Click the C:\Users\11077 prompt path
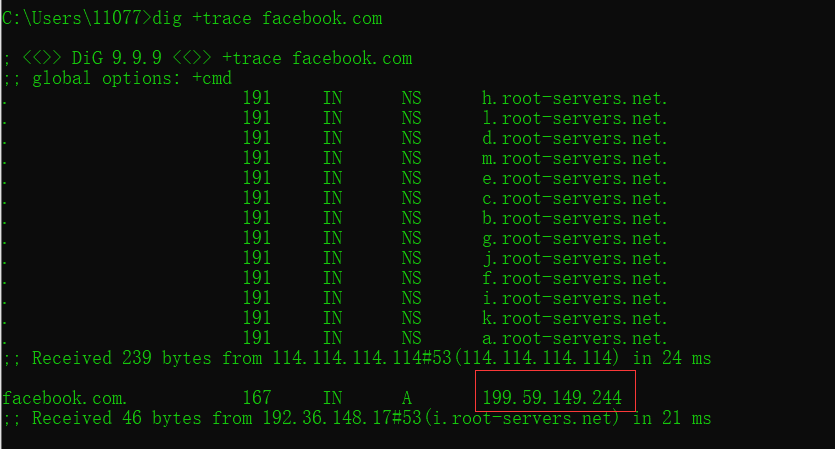 click(x=75, y=18)
